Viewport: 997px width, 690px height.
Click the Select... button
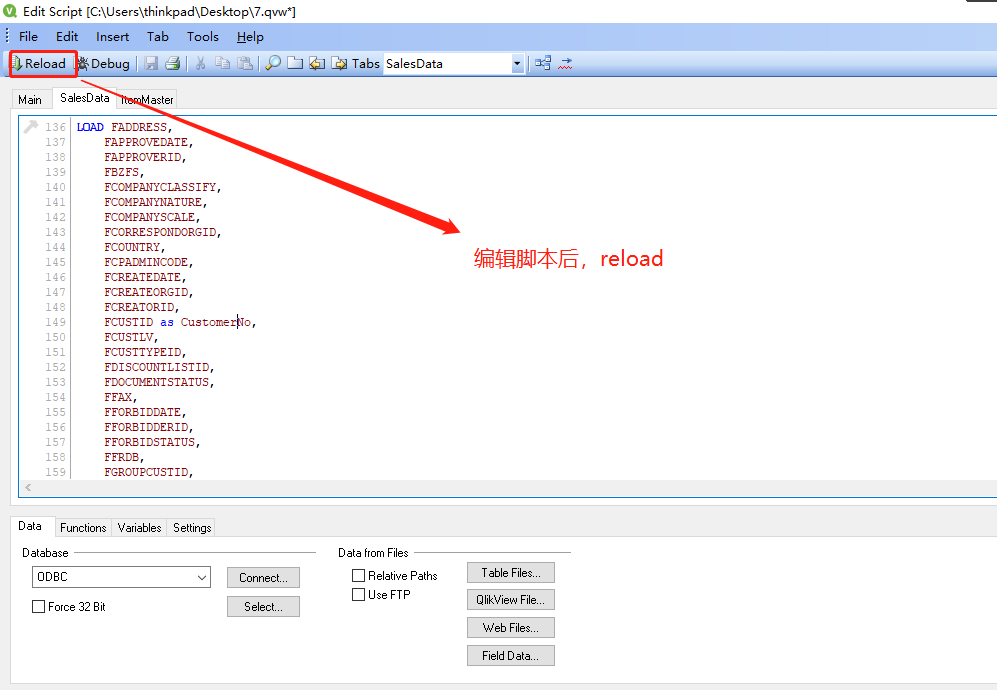(263, 607)
